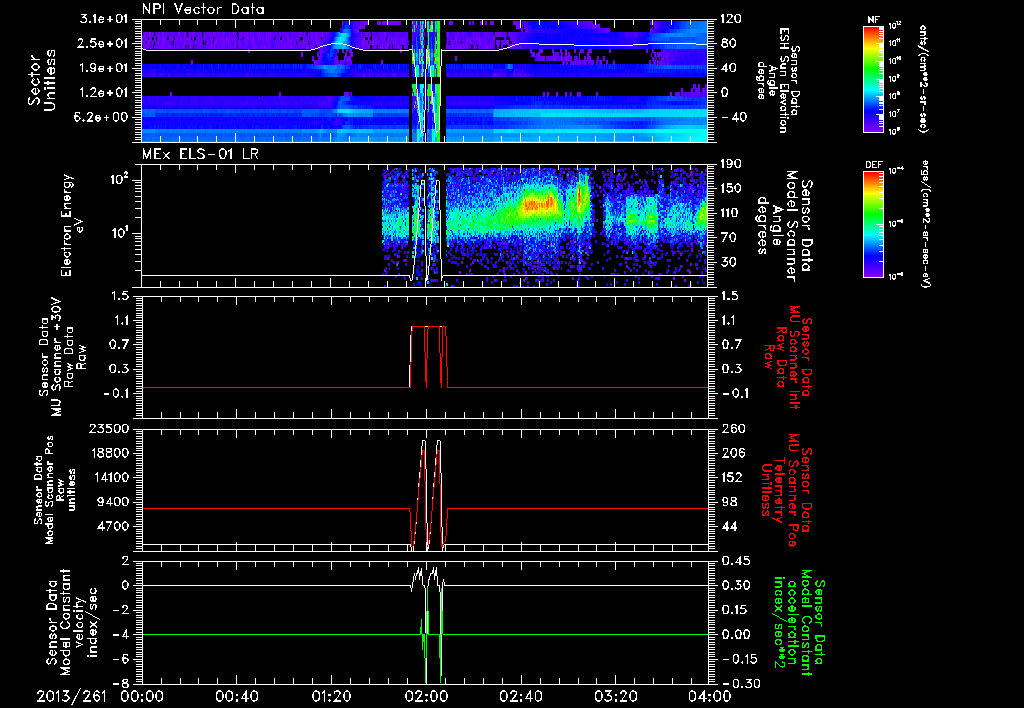Click the Model Scanner Pos plot panel
The height and width of the screenshot is (708, 1024).
click(x=424, y=490)
